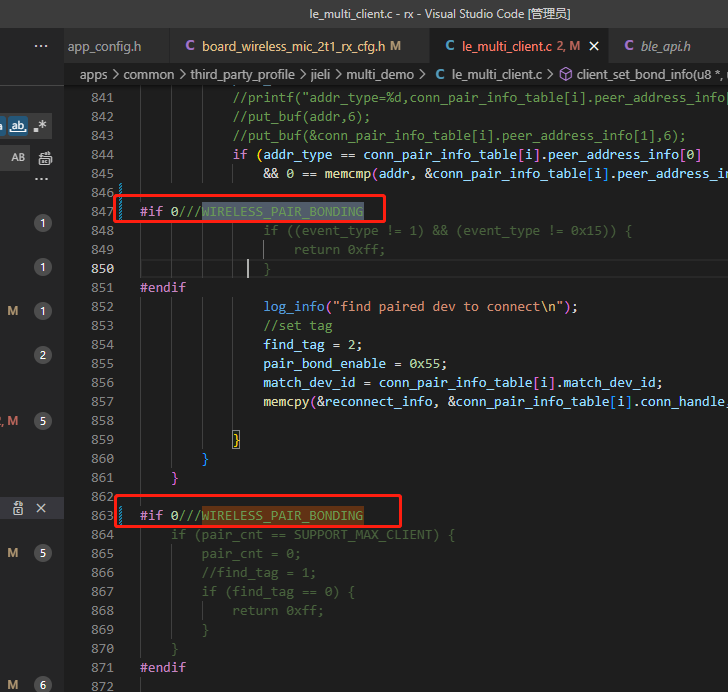Image resolution: width=728 pixels, height=692 pixels.
Task: Click the event_type condition on line 848
Action: coord(448,231)
